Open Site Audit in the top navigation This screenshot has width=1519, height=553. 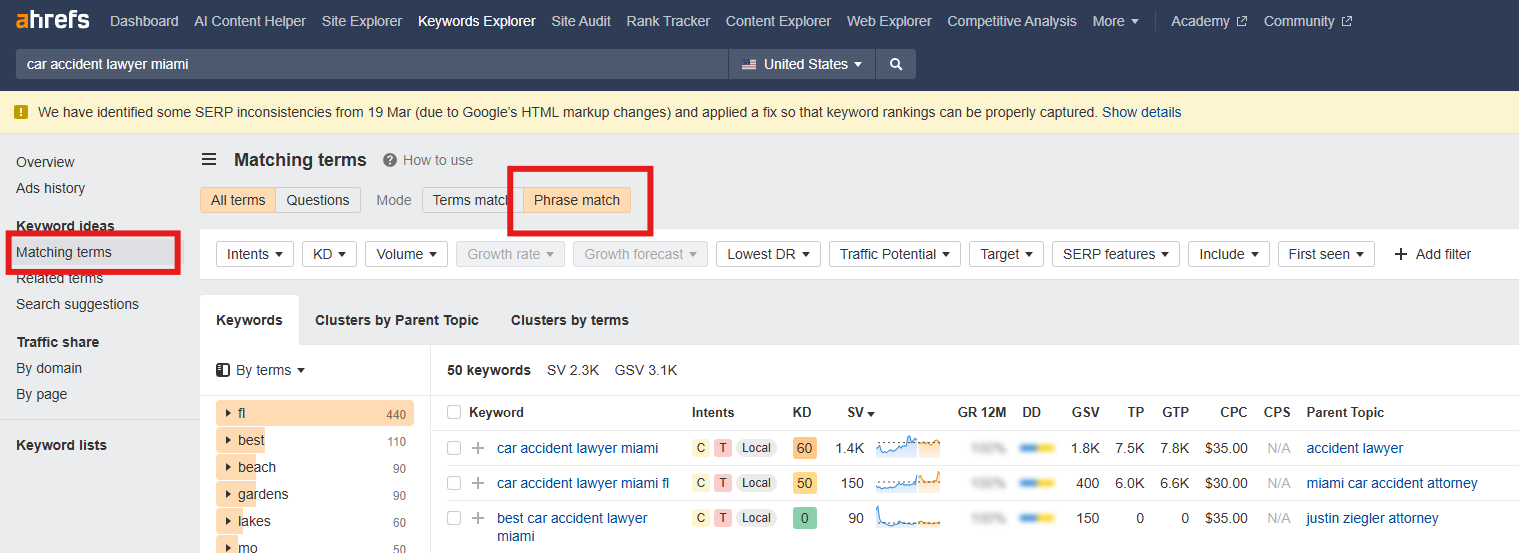(581, 21)
